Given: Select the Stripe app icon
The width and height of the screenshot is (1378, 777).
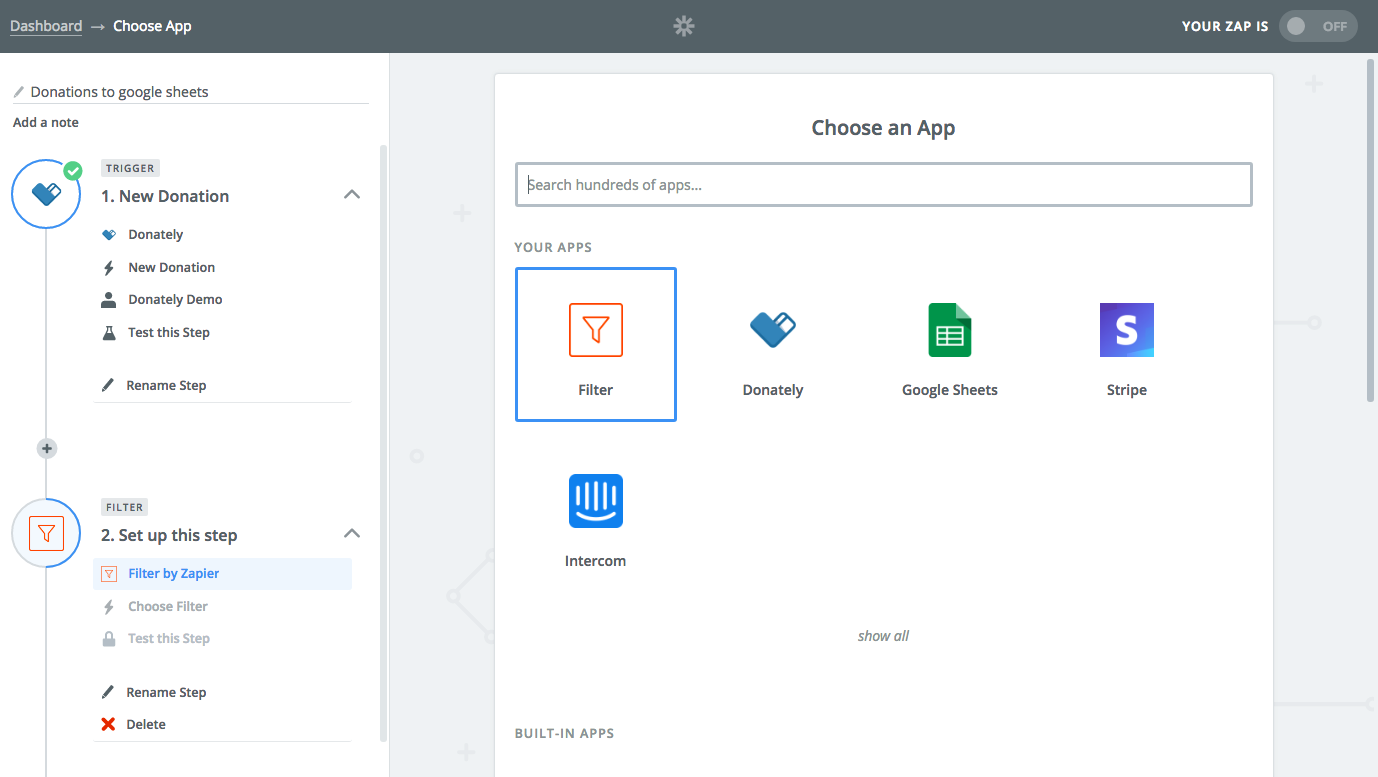Looking at the screenshot, I should tap(1127, 330).
